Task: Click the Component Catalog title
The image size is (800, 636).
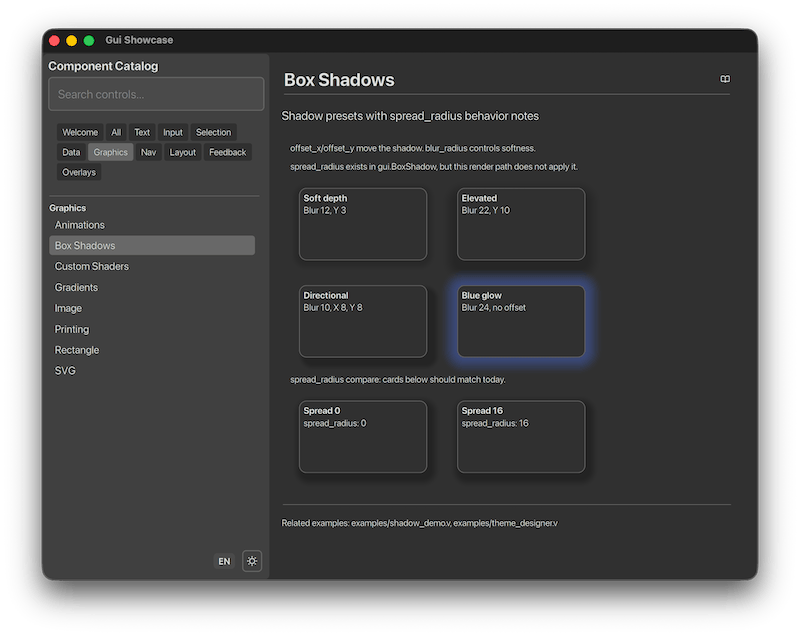Action: click(x=103, y=66)
